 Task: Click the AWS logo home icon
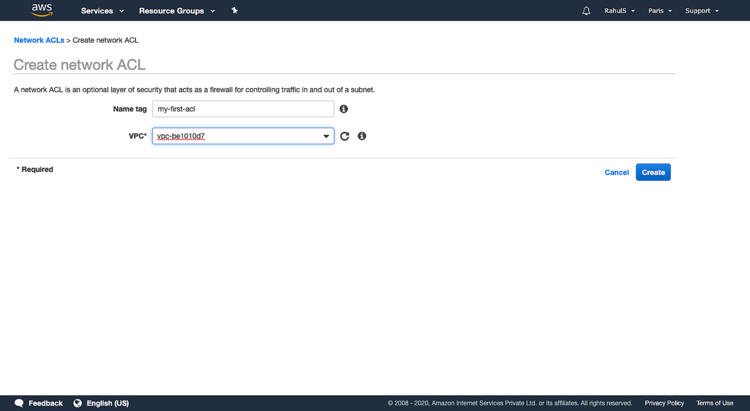[x=42, y=10]
